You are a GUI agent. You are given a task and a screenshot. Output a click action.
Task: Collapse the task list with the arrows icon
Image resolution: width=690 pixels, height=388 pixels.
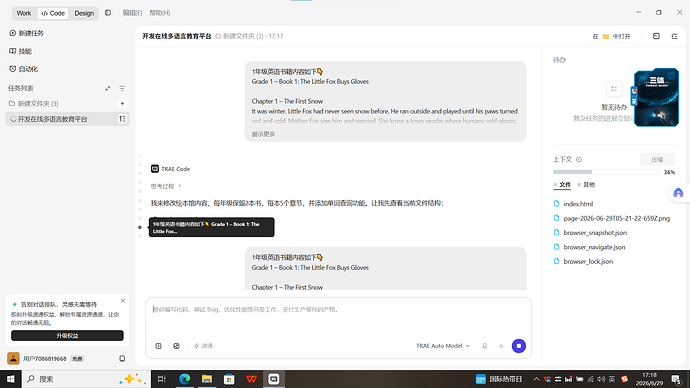(x=108, y=88)
